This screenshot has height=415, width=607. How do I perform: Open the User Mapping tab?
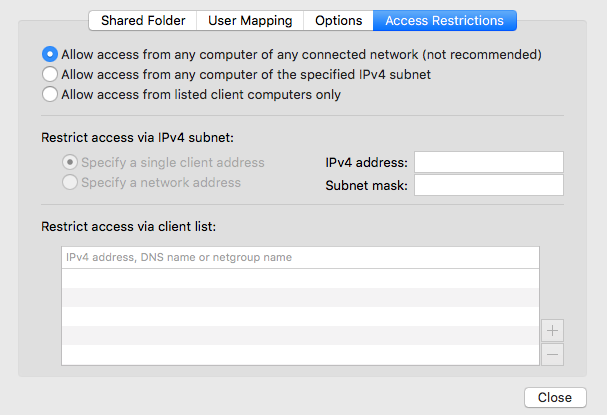250,21
